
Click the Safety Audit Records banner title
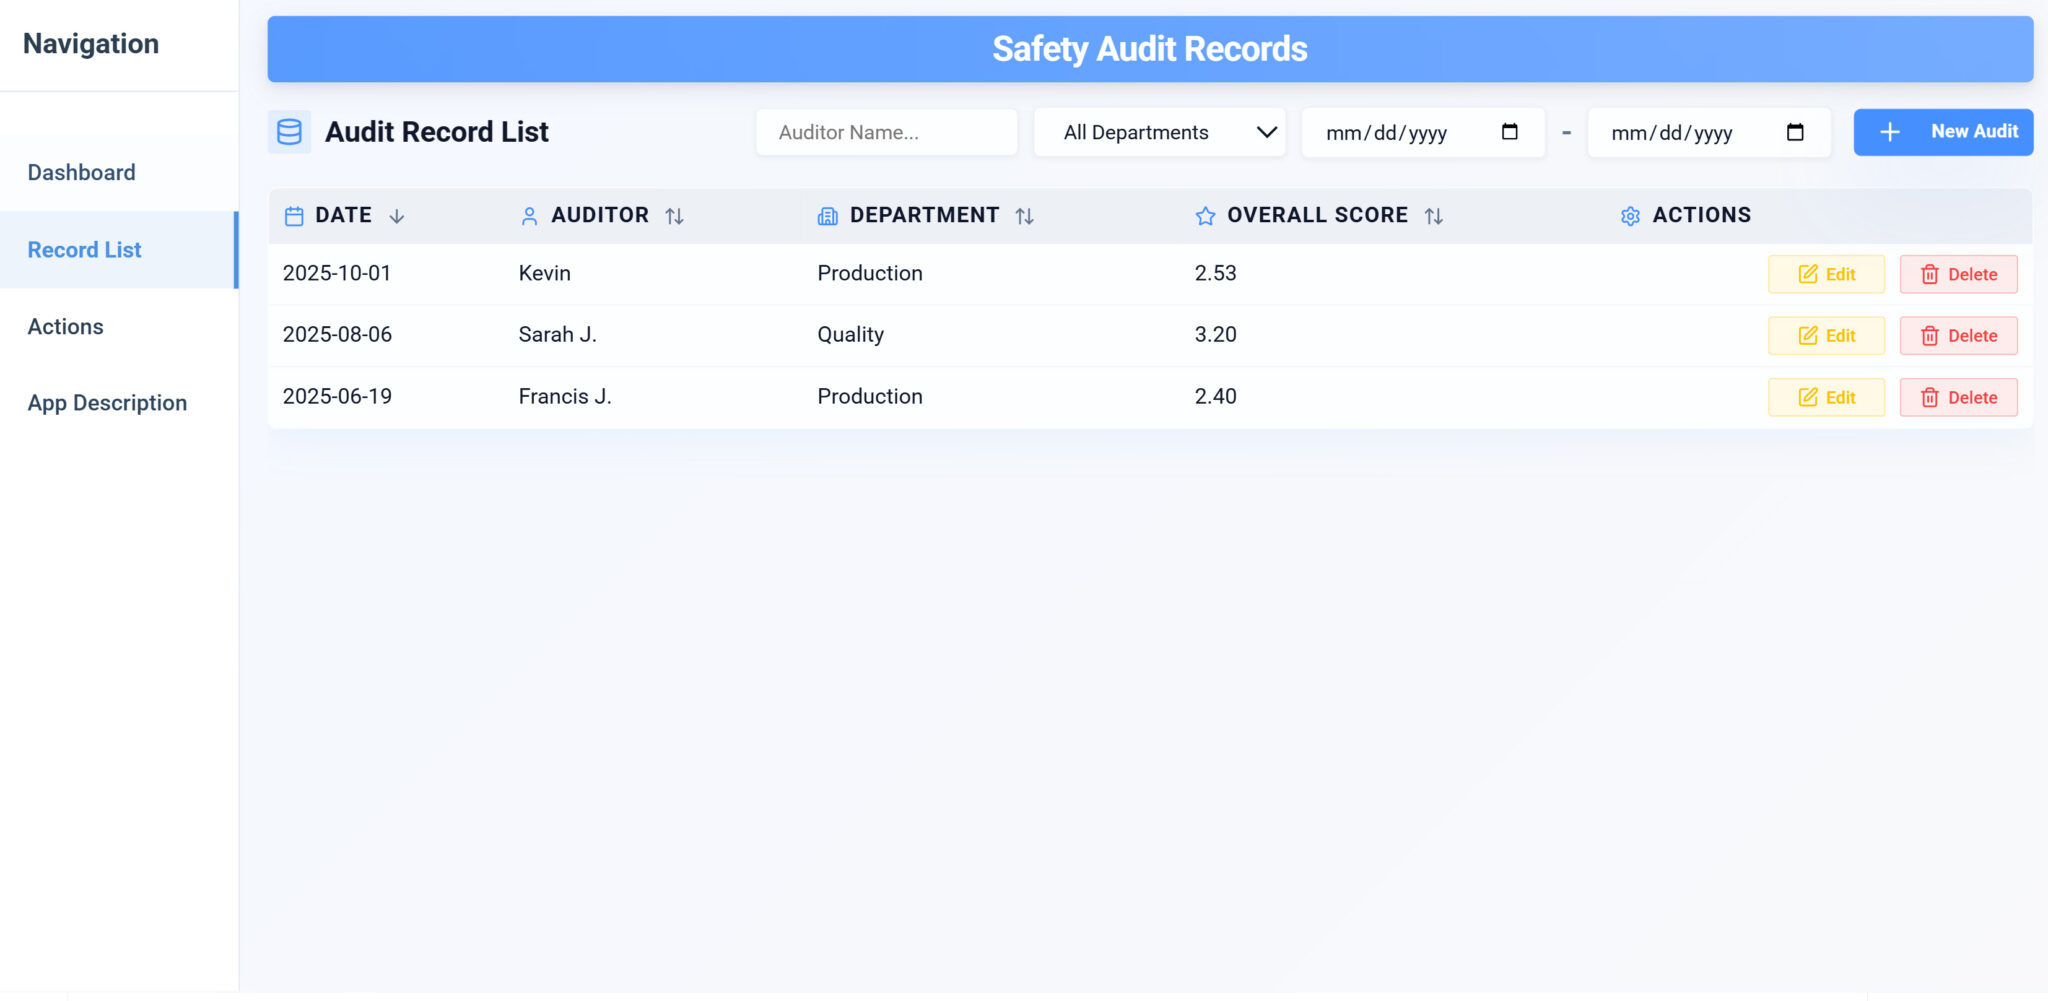[x=1150, y=49]
